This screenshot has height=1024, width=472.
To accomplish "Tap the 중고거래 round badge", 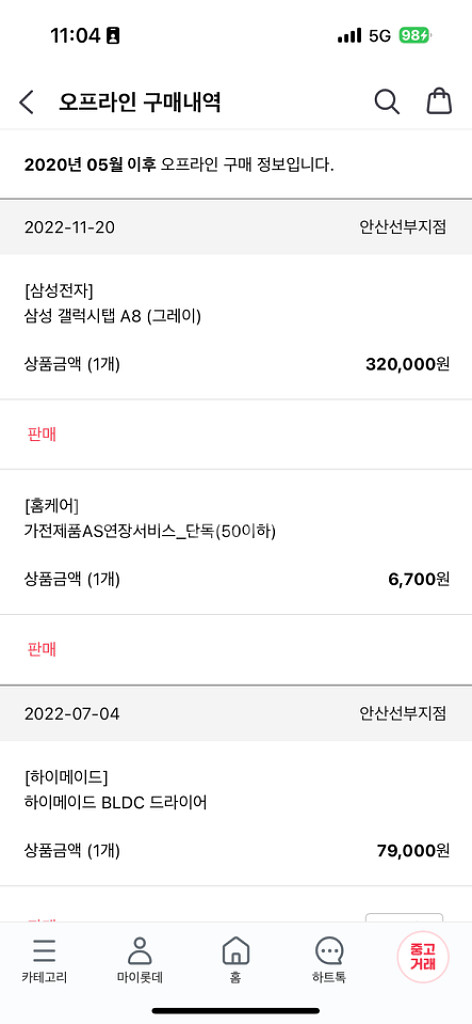I will tap(423, 956).
